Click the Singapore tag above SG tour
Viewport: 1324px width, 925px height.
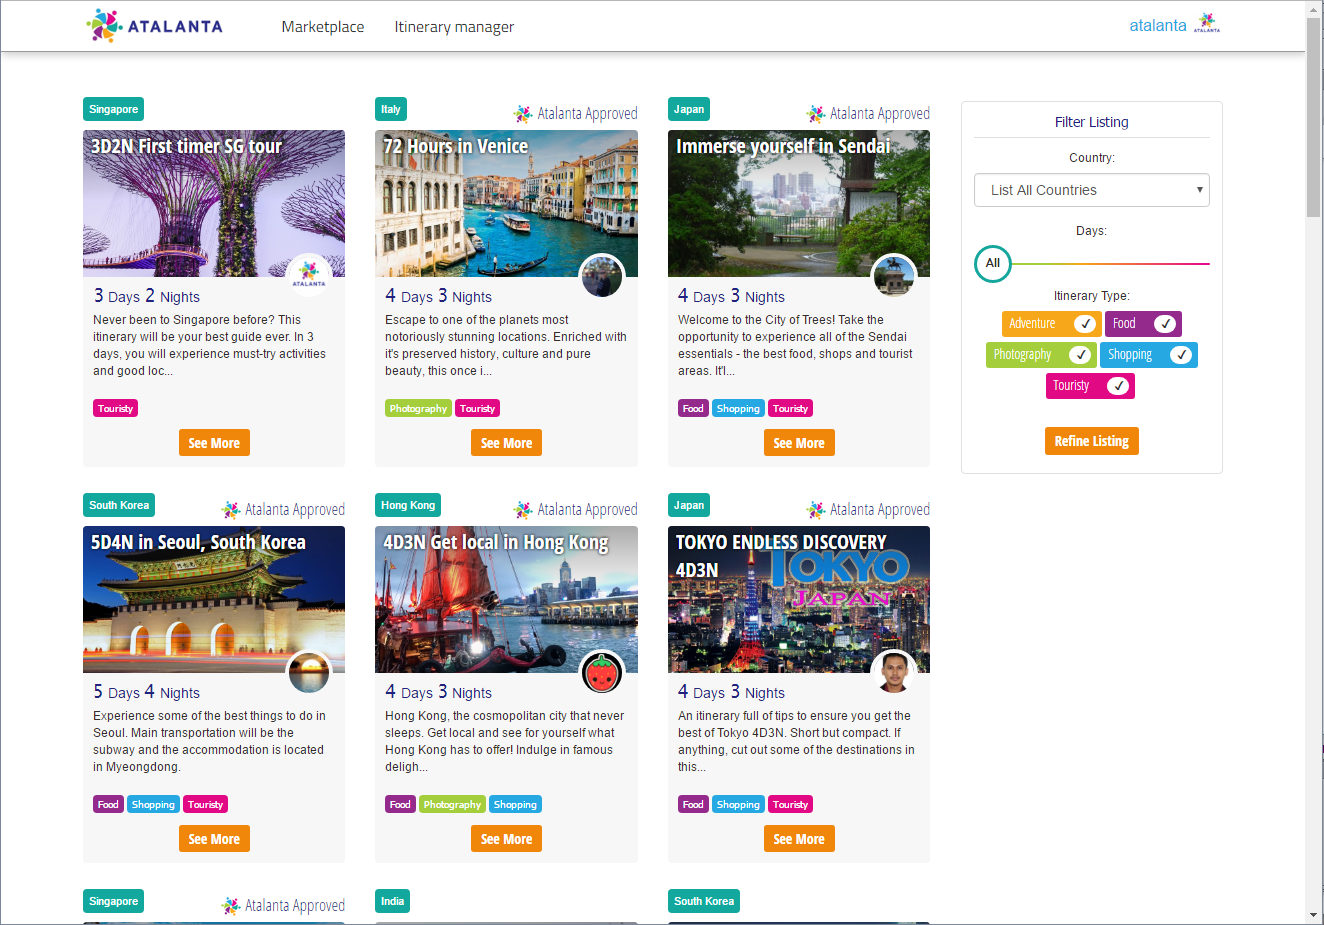[x=114, y=109]
